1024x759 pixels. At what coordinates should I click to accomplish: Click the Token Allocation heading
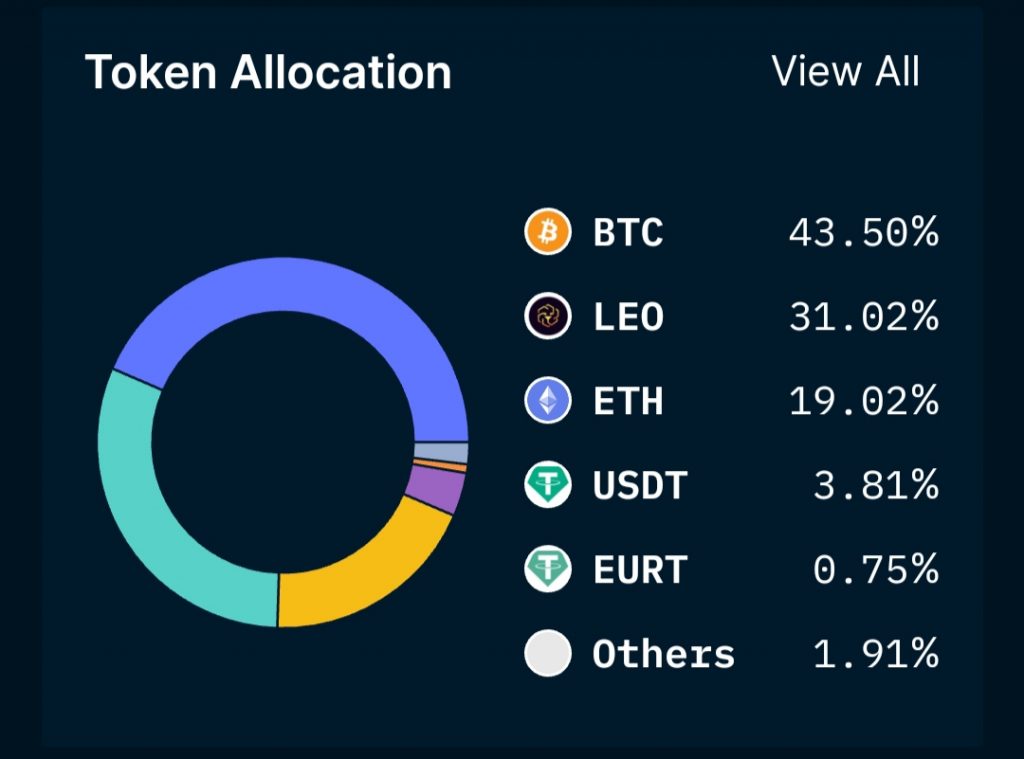click(x=268, y=73)
